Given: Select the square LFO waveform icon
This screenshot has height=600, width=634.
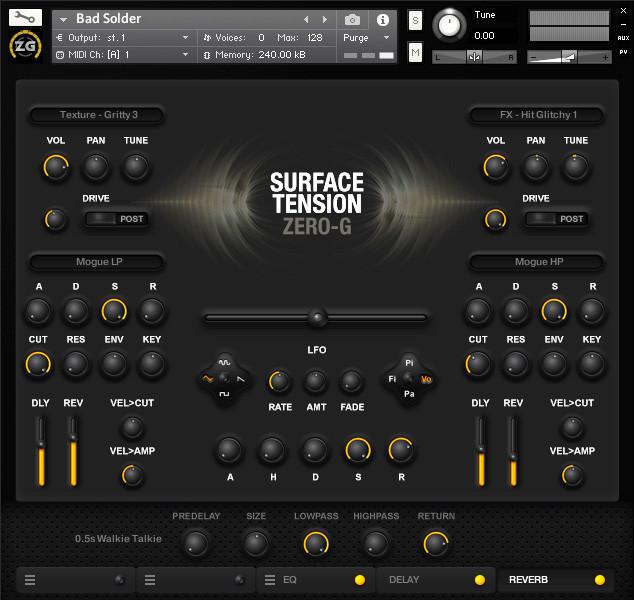Looking at the screenshot, I should (224, 394).
